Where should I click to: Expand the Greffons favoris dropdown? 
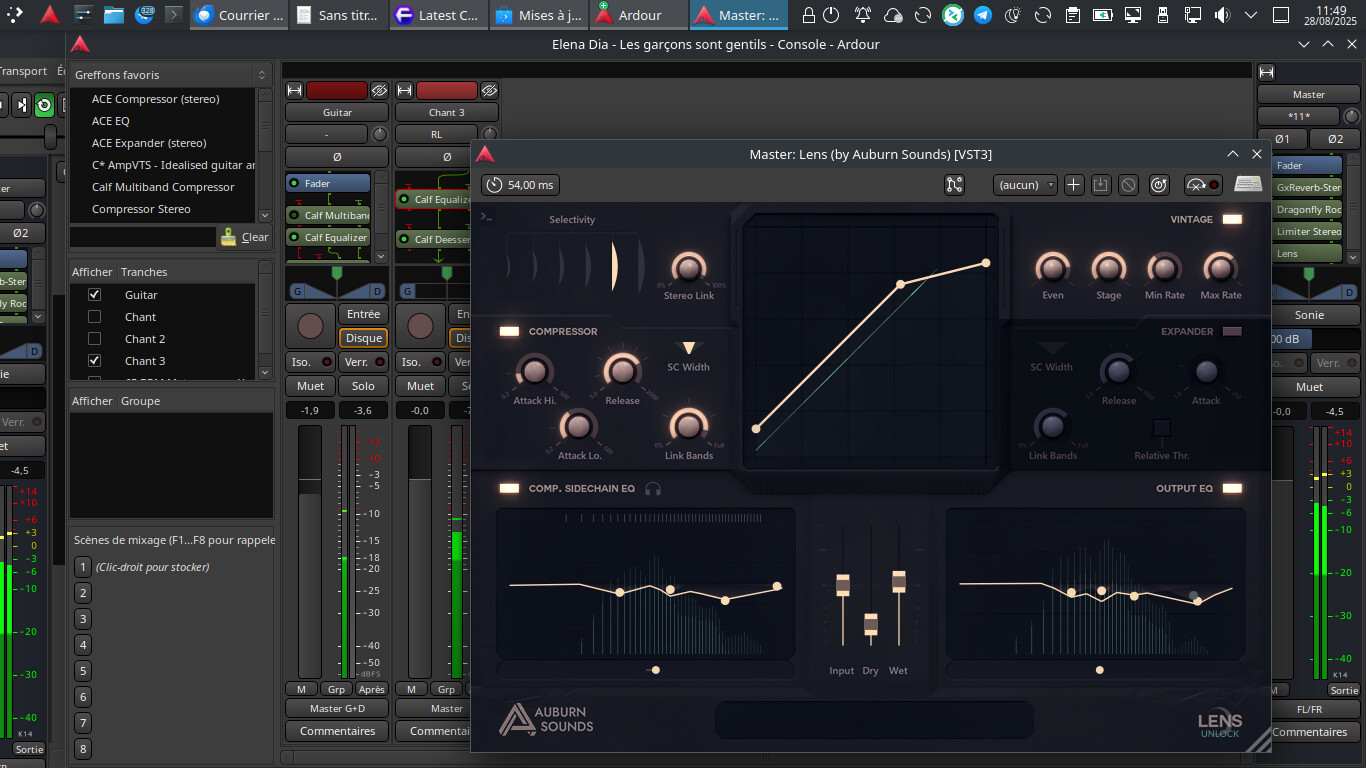[262, 75]
